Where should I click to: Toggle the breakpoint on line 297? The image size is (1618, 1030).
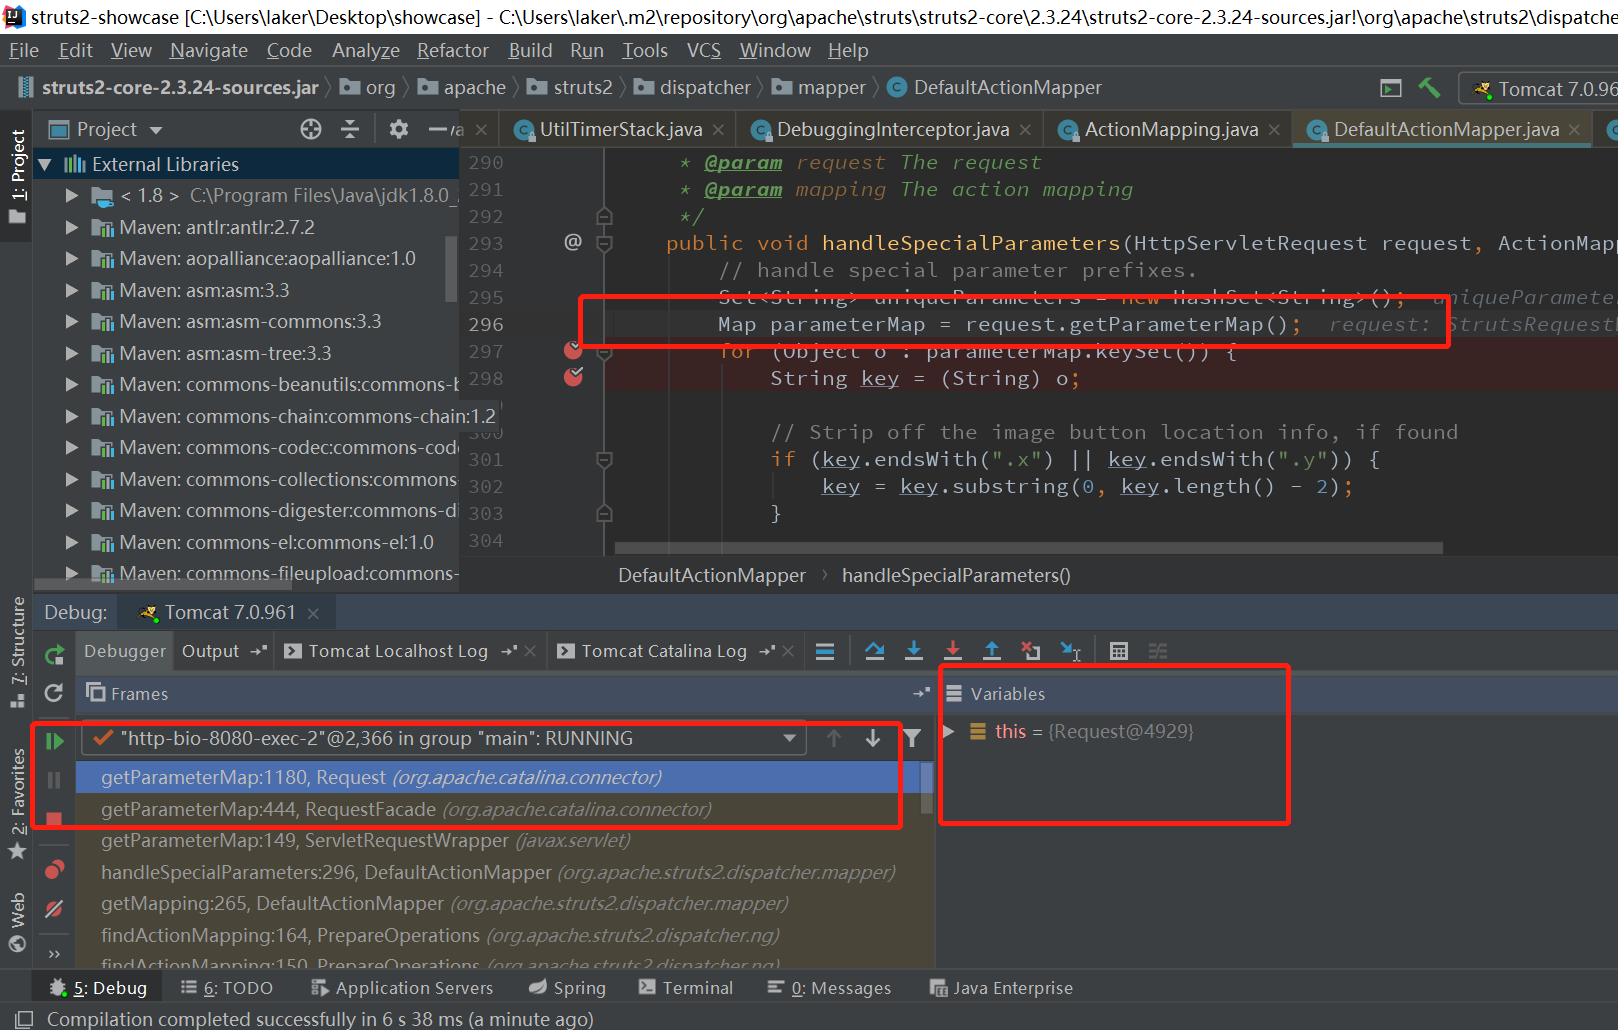[573, 350]
